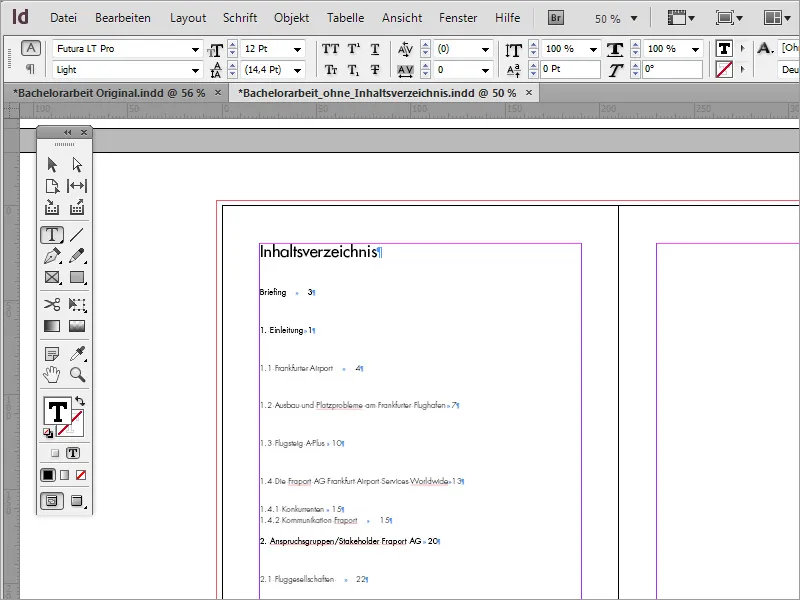This screenshot has height=600, width=800.
Task: Click the skew angle 0° field
Action: 672,69
